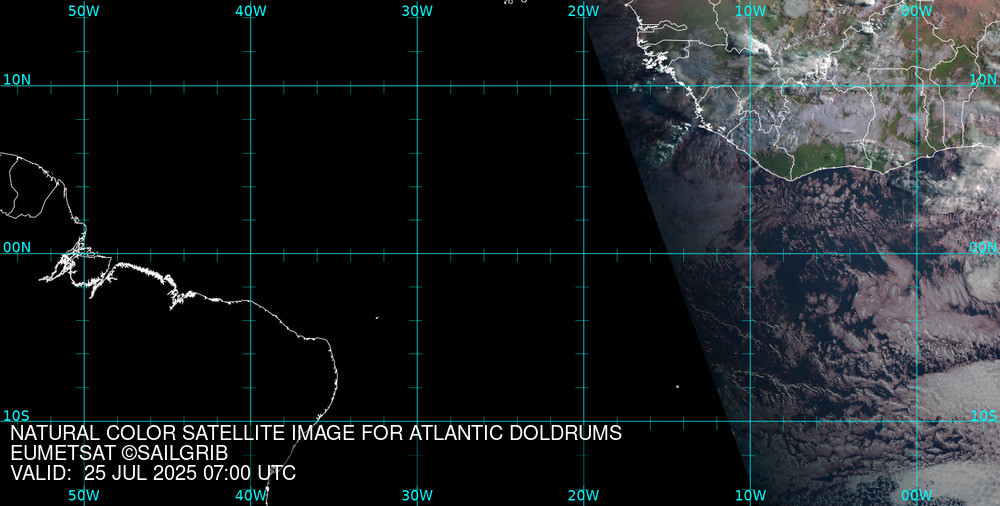Click the 40W longitude label along the top edge
The width and height of the screenshot is (1000, 506).
[x=251, y=11]
